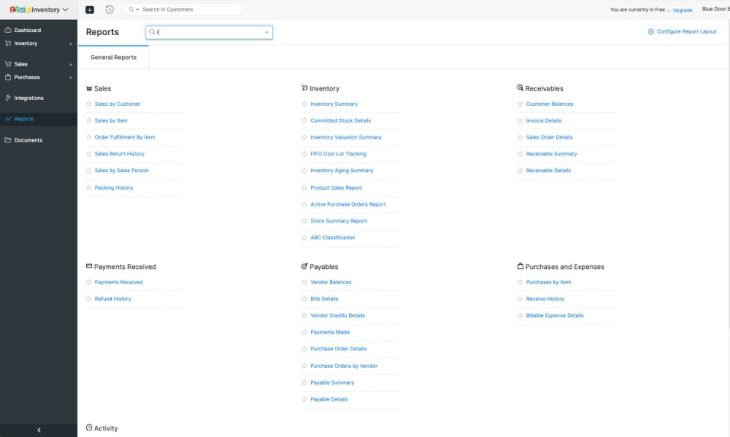
Task: Open the recent history clock icon
Action: pos(109,9)
